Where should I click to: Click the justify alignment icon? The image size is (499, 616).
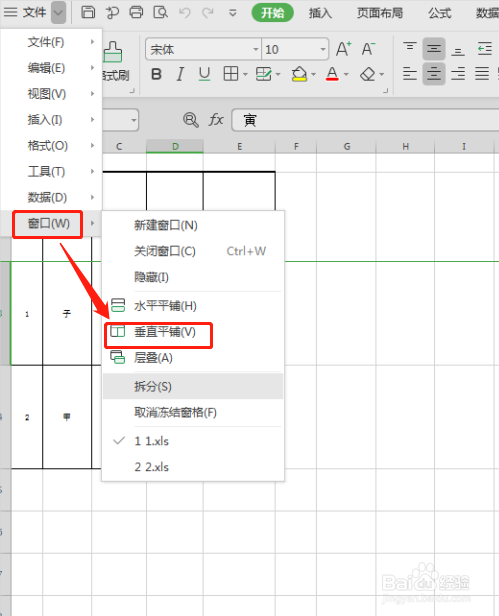(x=482, y=74)
